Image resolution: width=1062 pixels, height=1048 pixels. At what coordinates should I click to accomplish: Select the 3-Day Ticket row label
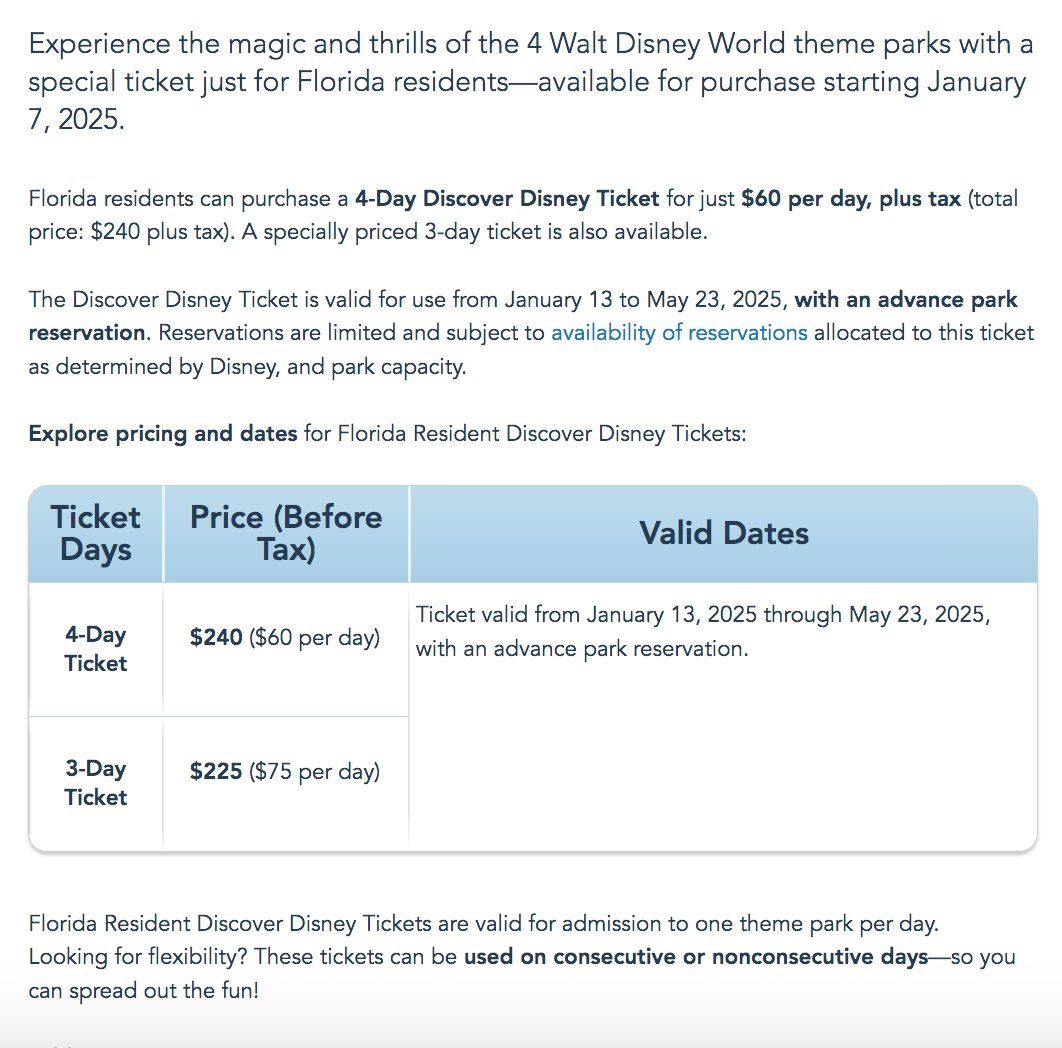[95, 782]
